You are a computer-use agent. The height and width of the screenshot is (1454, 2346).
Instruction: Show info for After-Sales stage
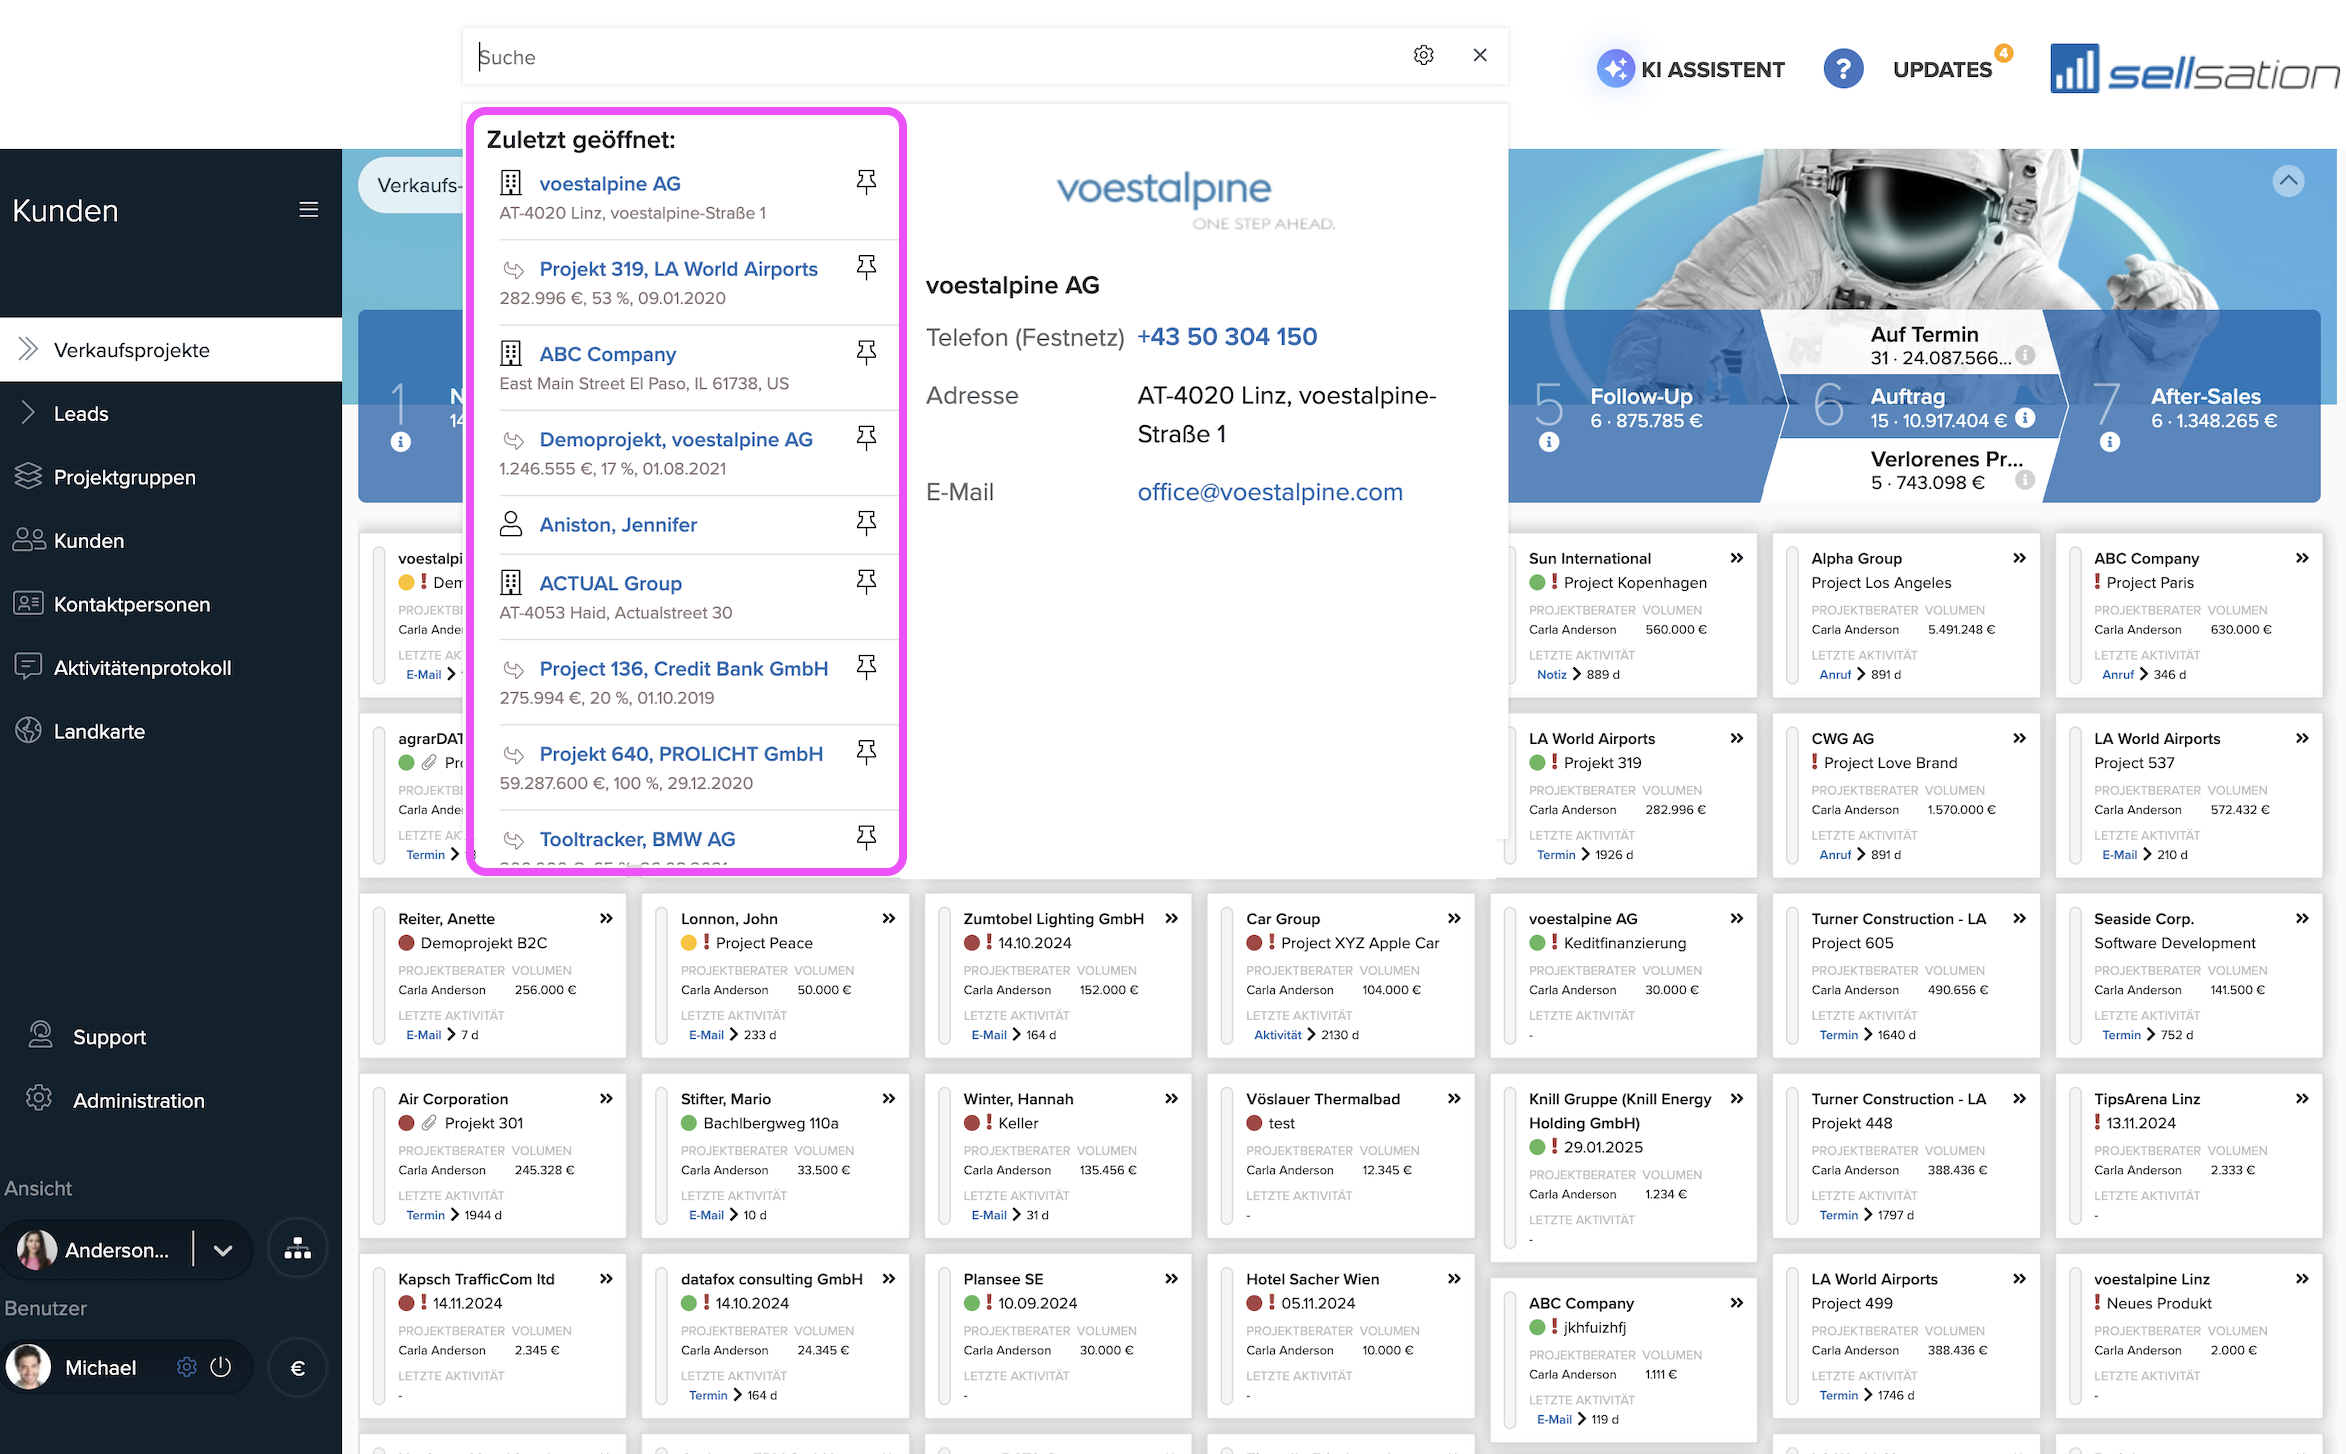2110,442
